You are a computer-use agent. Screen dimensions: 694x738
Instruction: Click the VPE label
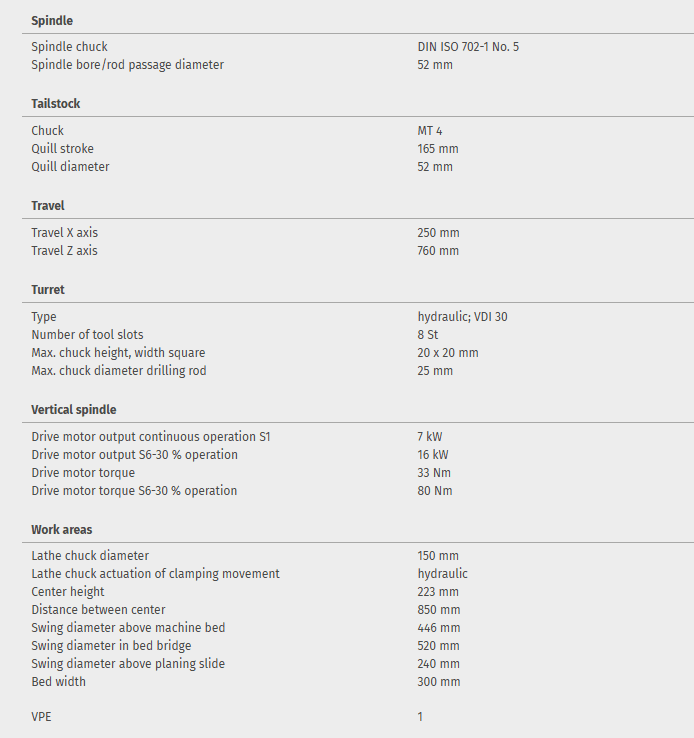42,717
